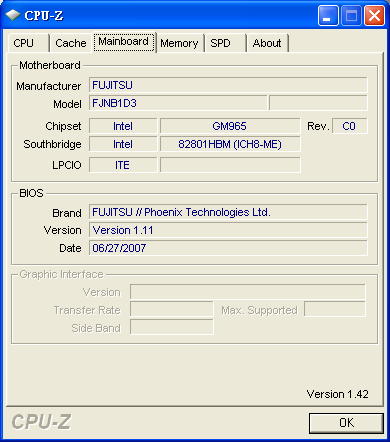Switch to the SPD tab

(225, 43)
